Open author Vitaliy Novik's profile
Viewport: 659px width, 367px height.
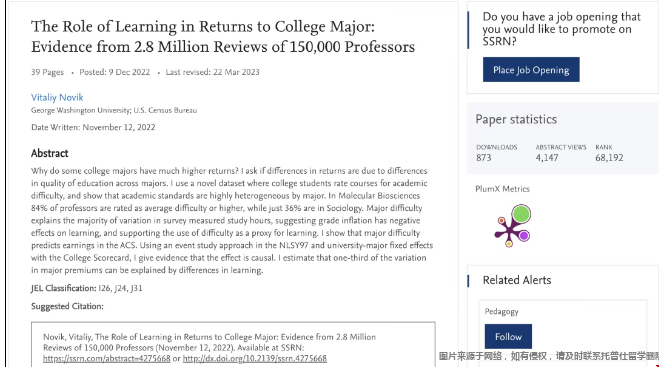(x=57, y=98)
